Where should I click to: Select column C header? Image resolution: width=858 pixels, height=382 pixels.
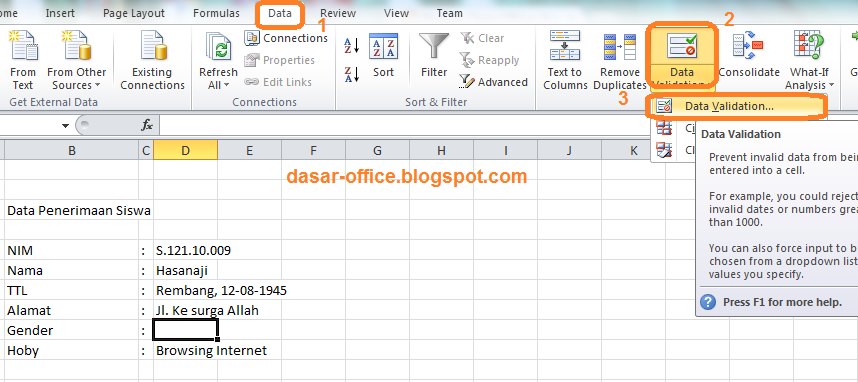[146, 150]
